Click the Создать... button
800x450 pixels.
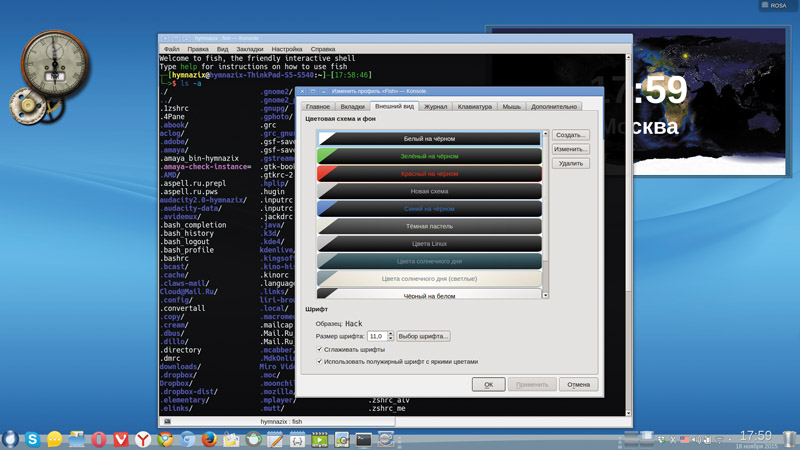click(x=570, y=135)
